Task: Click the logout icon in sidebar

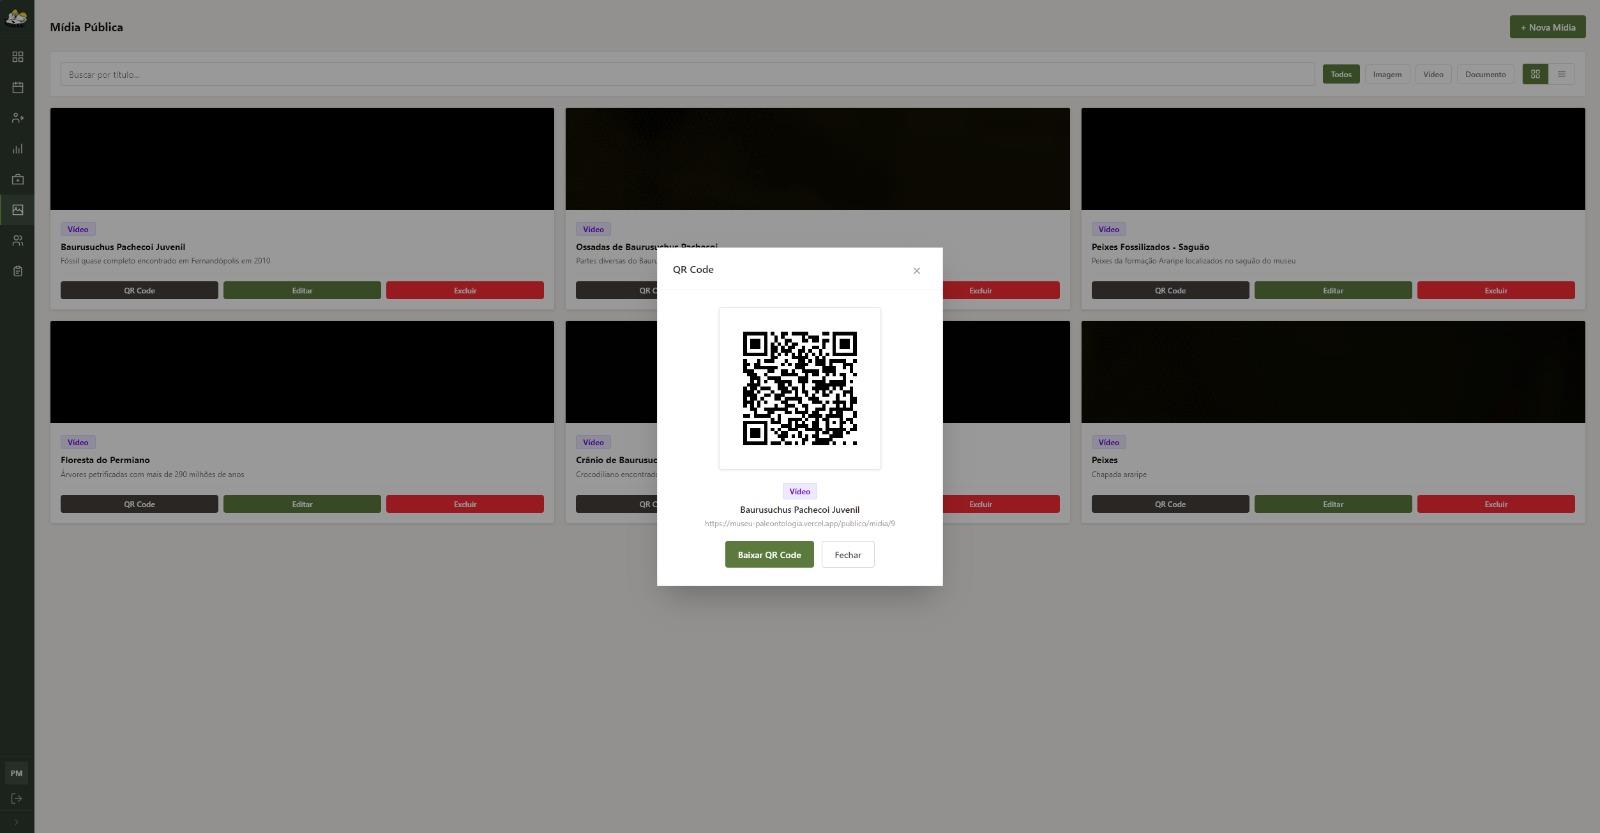Action: tap(17, 799)
